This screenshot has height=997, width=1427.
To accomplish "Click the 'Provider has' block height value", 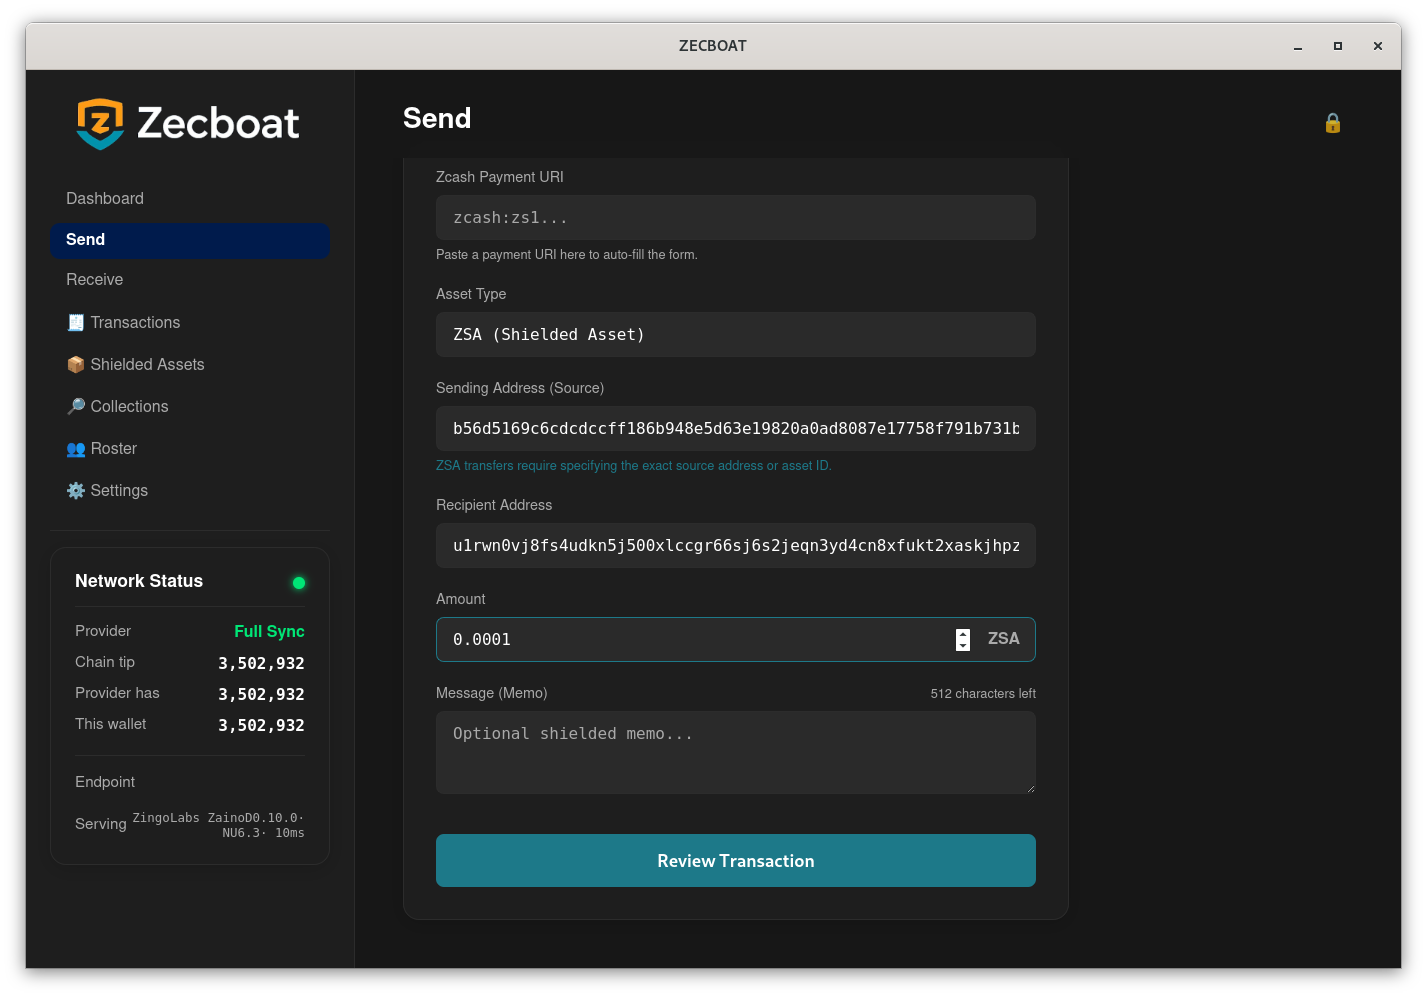I will pyautogui.click(x=261, y=694).
